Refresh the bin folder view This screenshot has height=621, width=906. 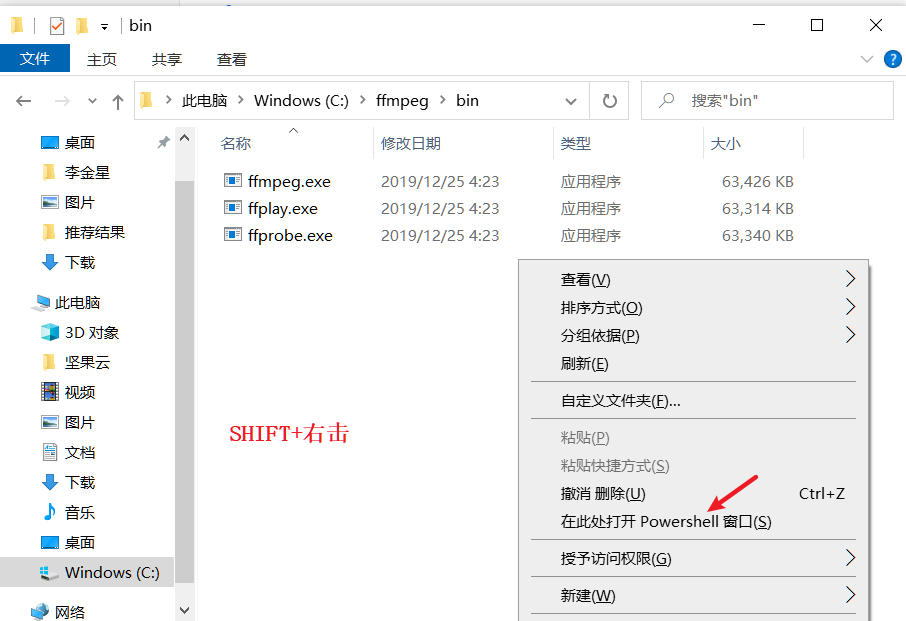point(610,101)
